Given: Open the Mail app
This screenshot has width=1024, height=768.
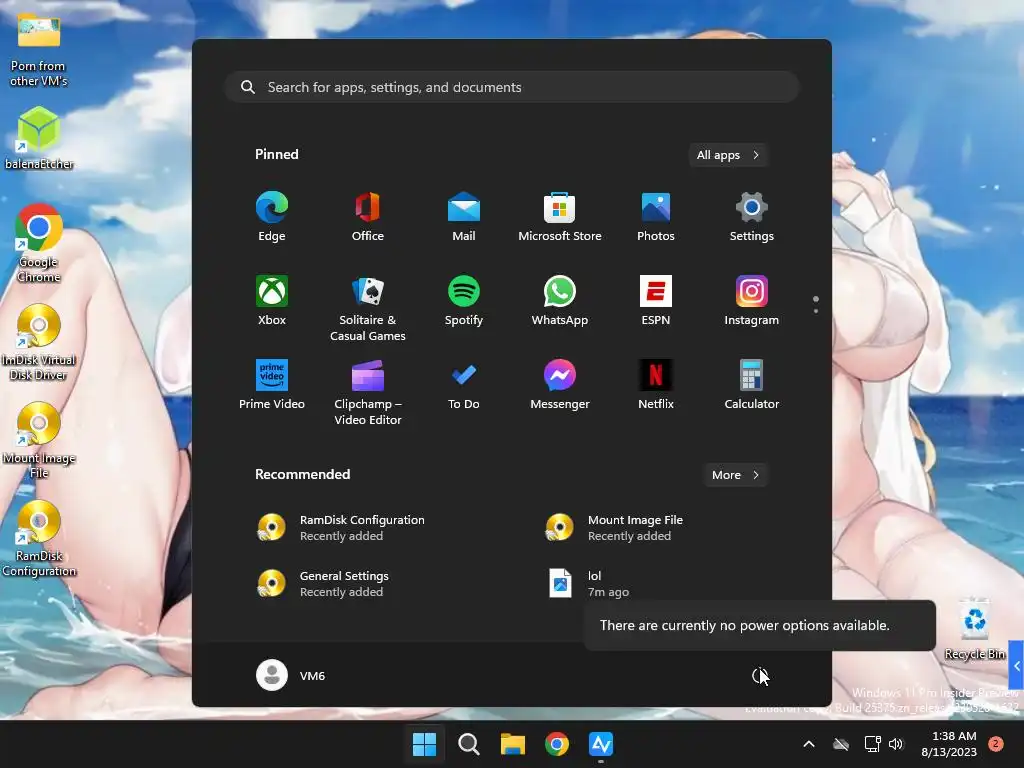Looking at the screenshot, I should [464, 217].
